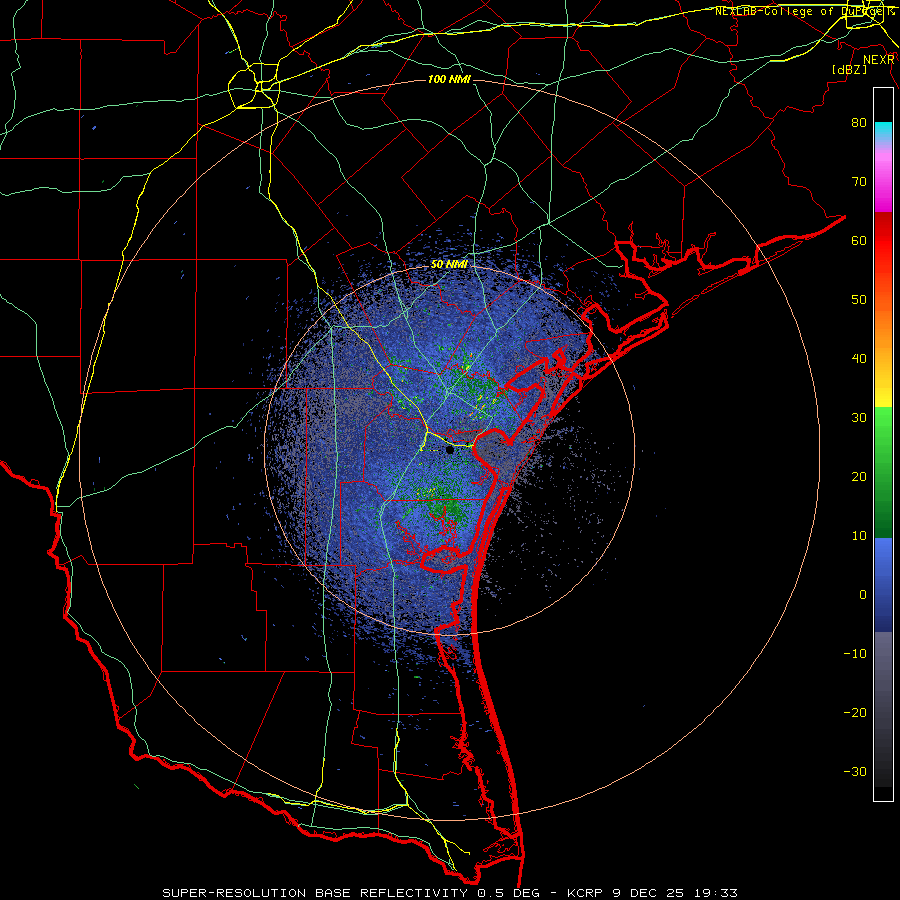Click the -30 value on the dBZ scale
Viewport: 900px width, 900px height.
click(855, 771)
